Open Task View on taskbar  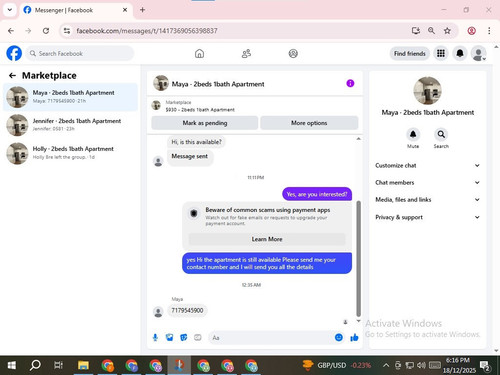click(x=58, y=365)
